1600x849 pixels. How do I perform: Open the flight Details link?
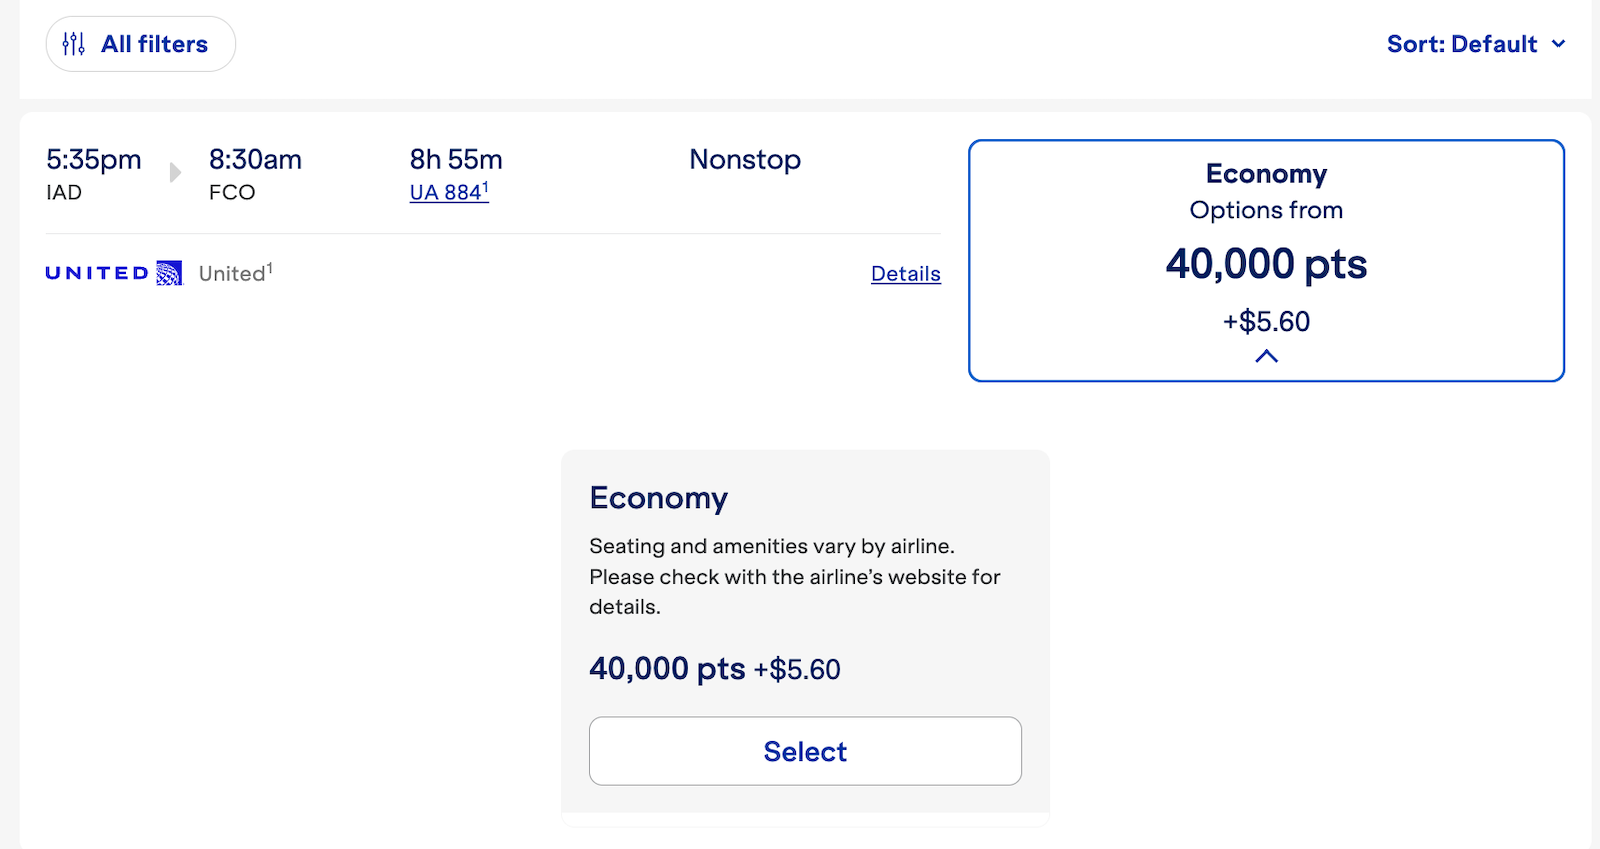click(905, 274)
